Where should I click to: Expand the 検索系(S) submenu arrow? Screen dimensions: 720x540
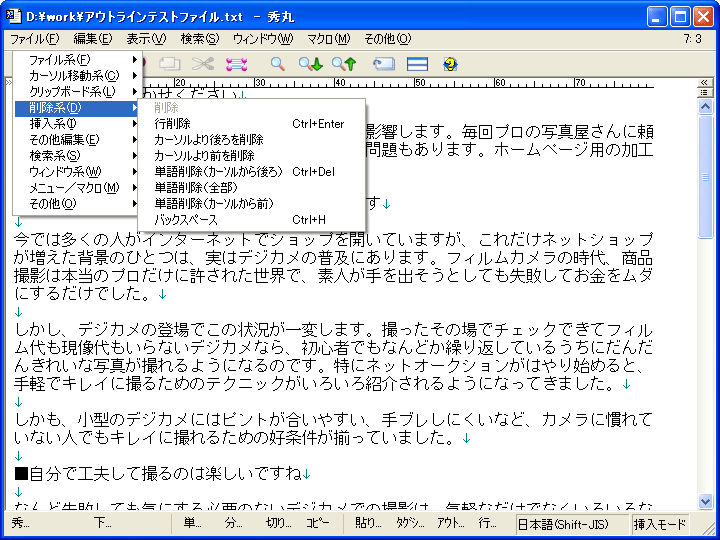(x=135, y=156)
